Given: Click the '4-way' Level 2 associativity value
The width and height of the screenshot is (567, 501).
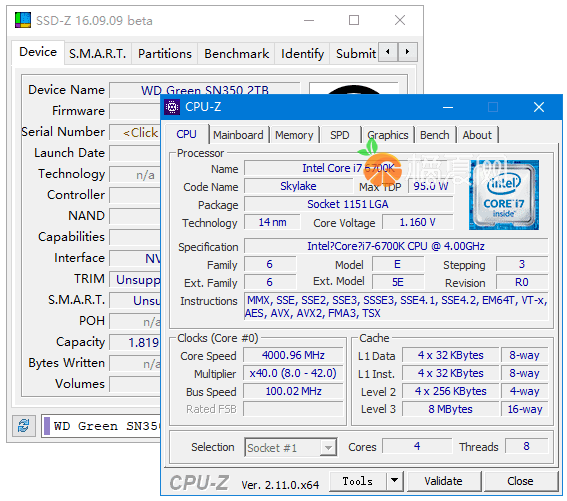Looking at the screenshot, I should point(525,391).
